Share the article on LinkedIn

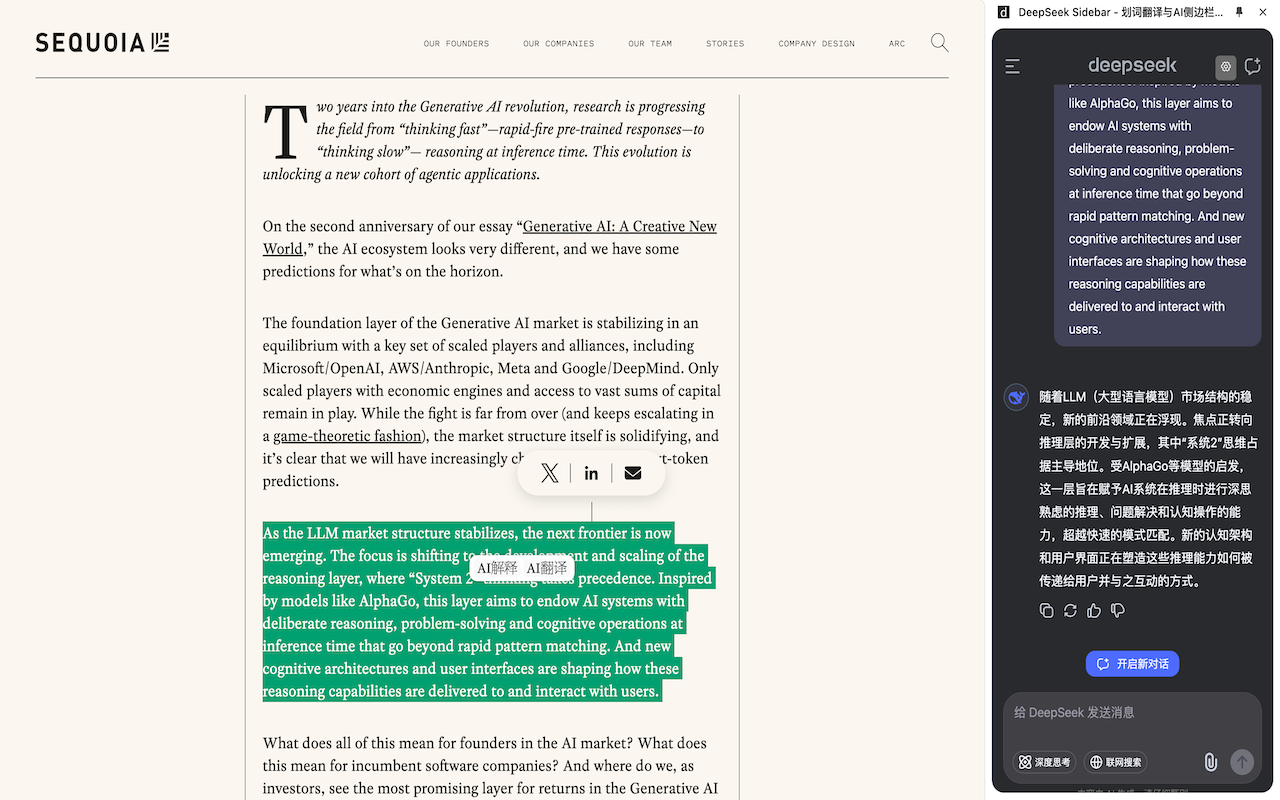click(x=591, y=473)
